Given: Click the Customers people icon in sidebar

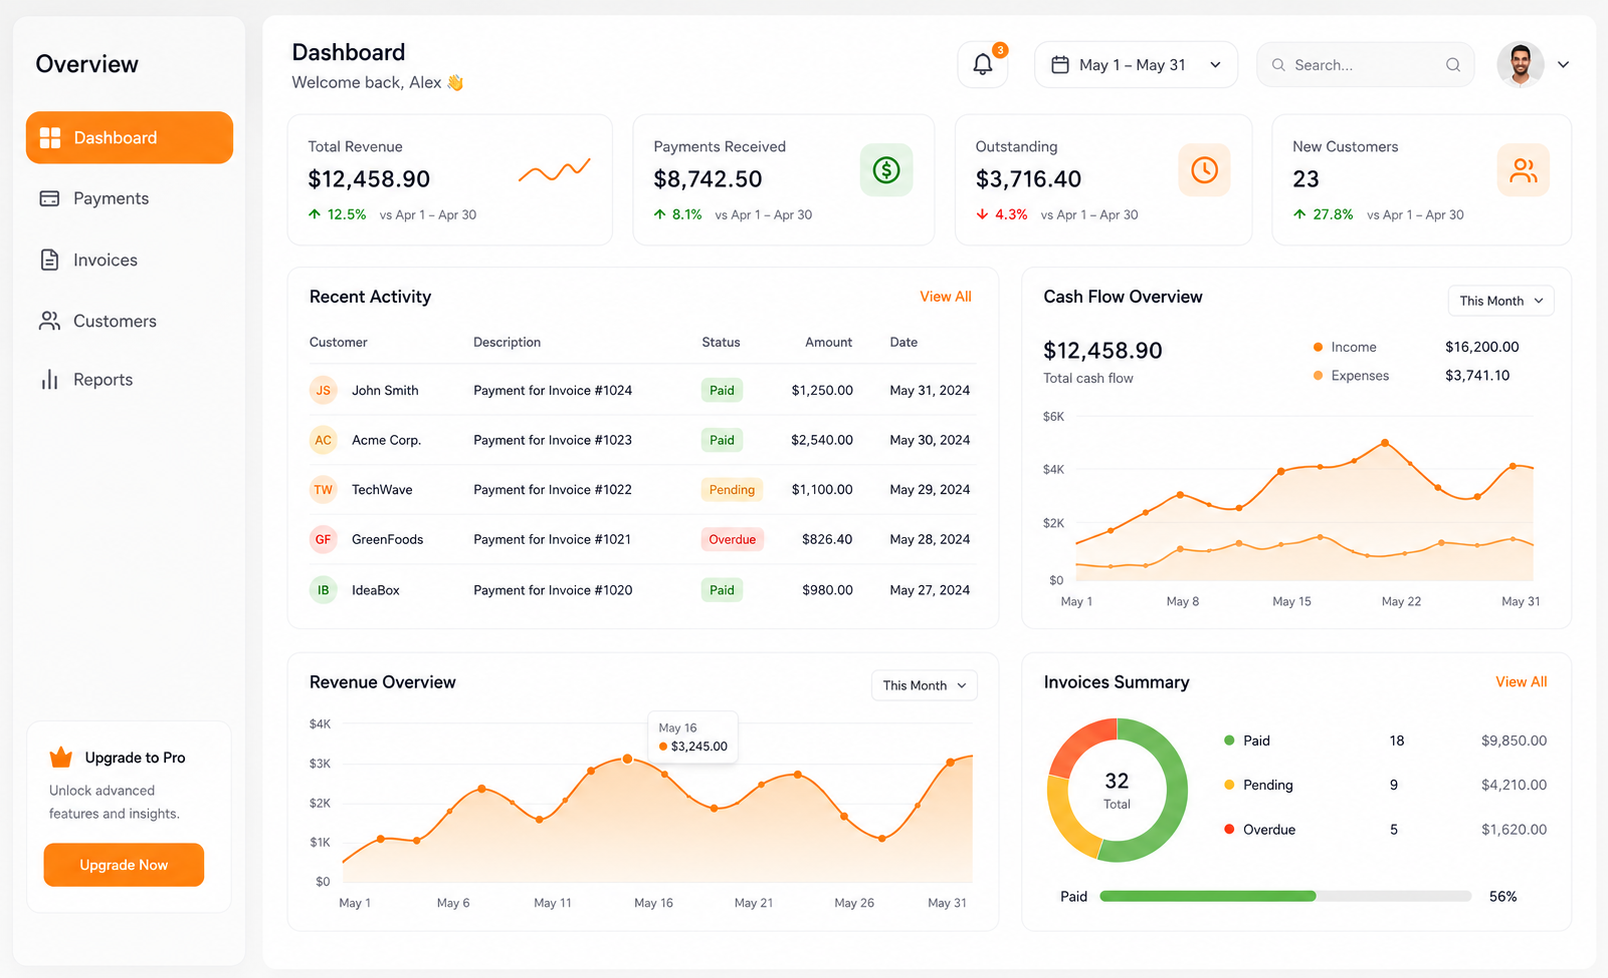Looking at the screenshot, I should click(x=49, y=321).
